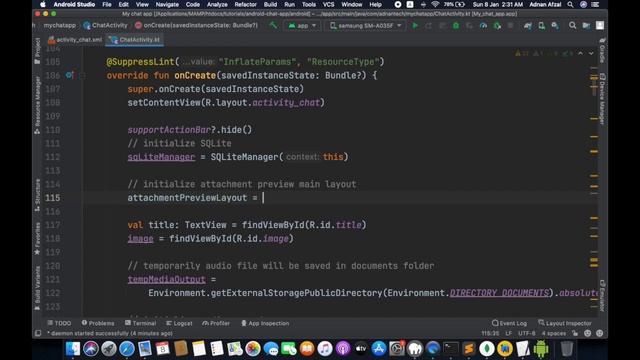Open the Layout Inspector panel
Screen dimensions: 640x360
565,323
